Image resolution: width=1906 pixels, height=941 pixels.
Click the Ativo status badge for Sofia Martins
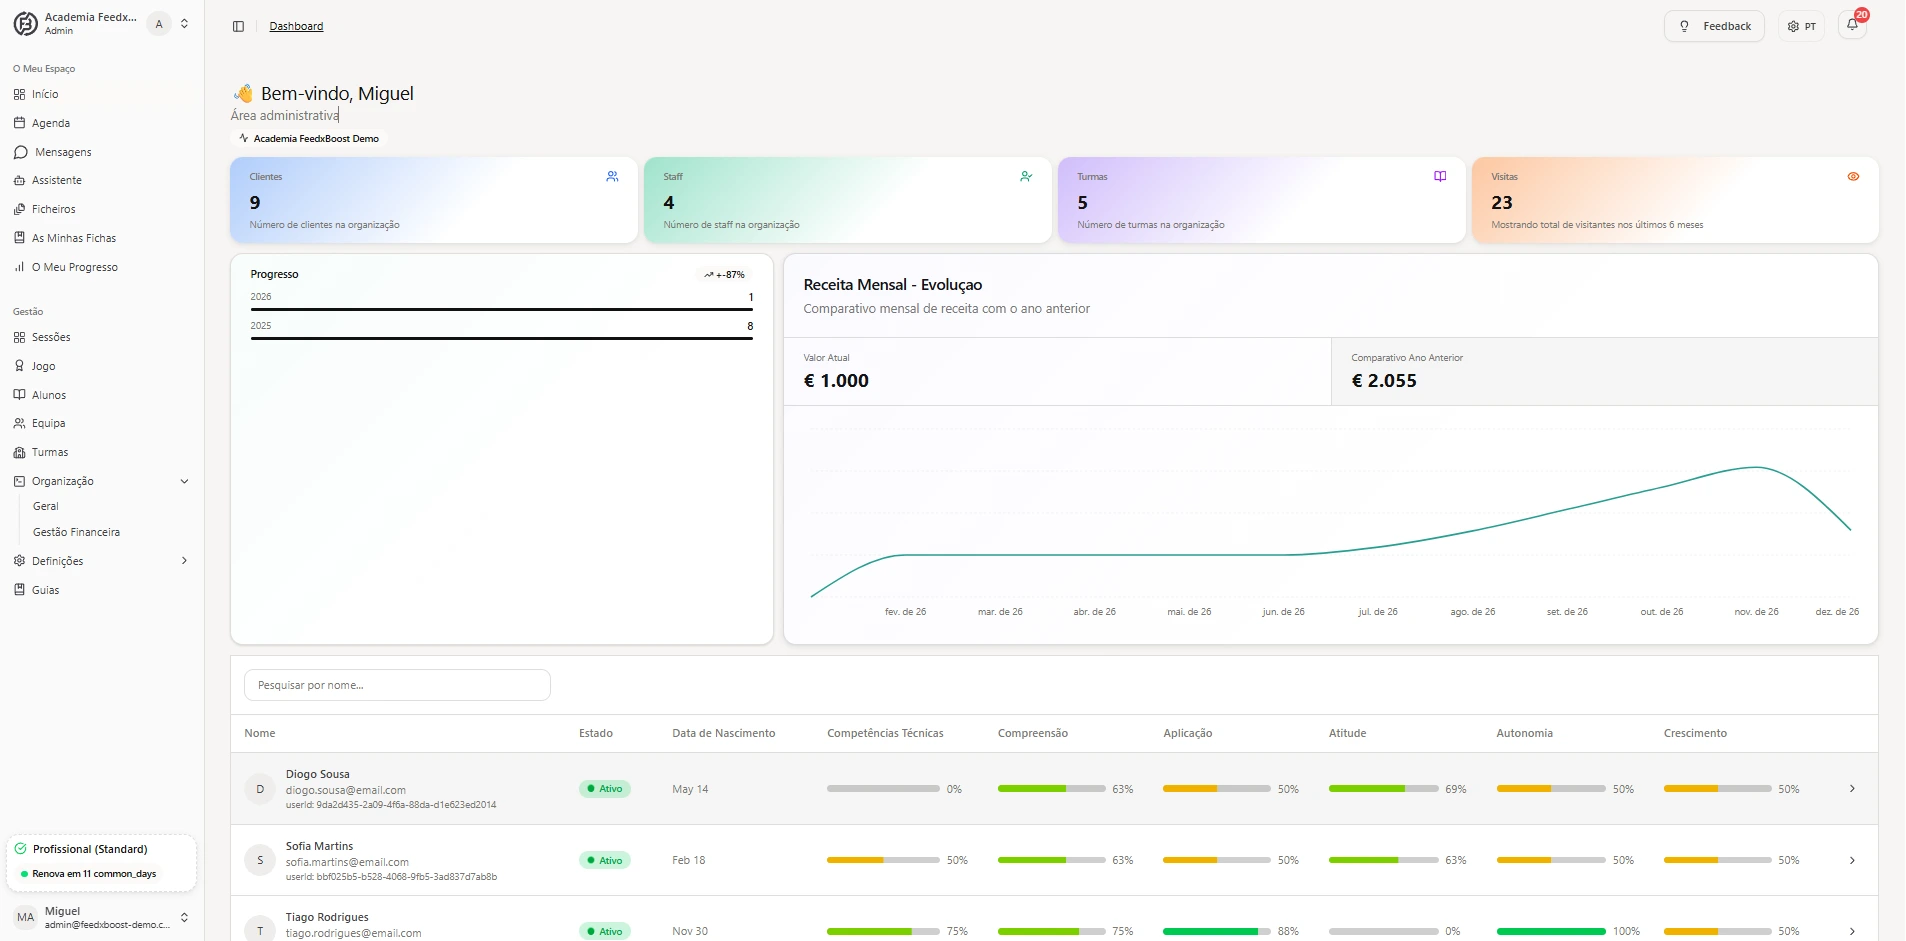tap(604, 859)
